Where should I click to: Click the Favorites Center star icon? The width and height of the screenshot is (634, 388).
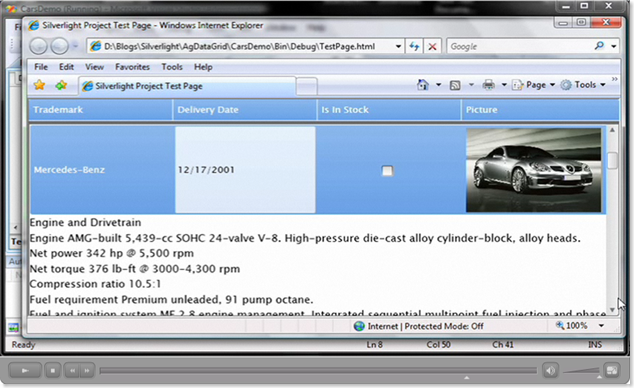tap(39, 85)
